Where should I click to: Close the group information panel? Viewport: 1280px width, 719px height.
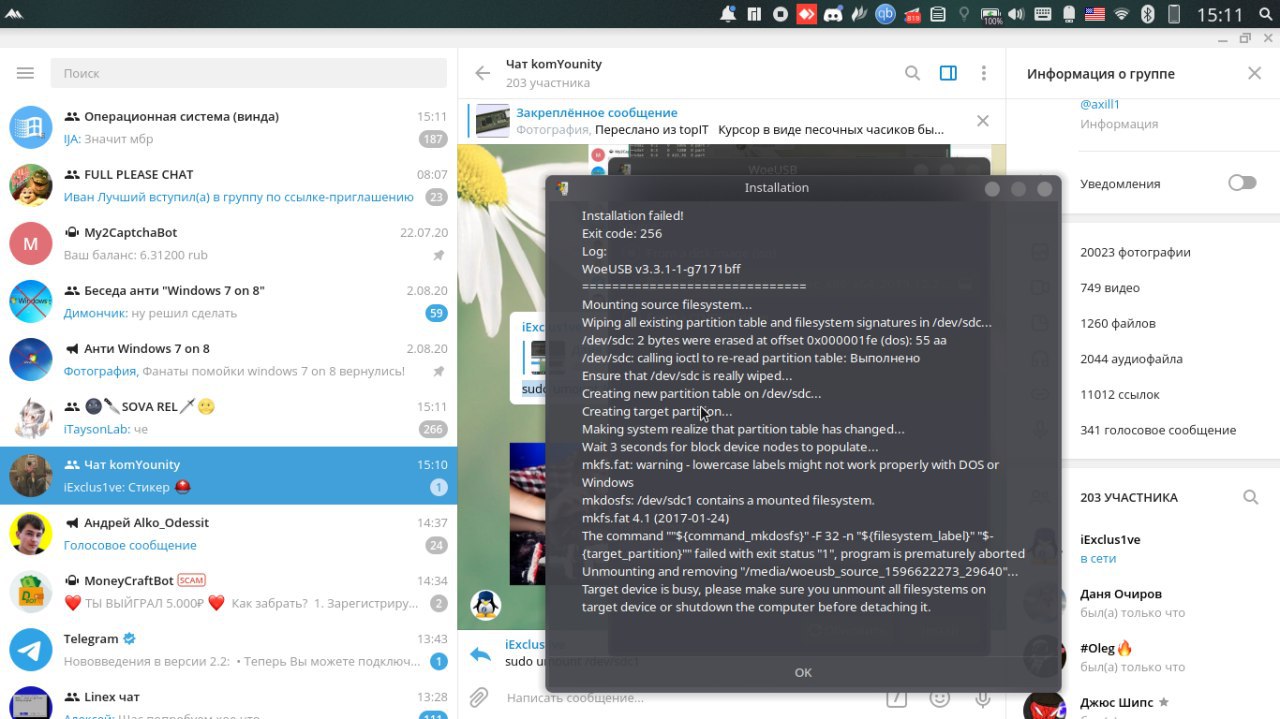click(x=1255, y=73)
